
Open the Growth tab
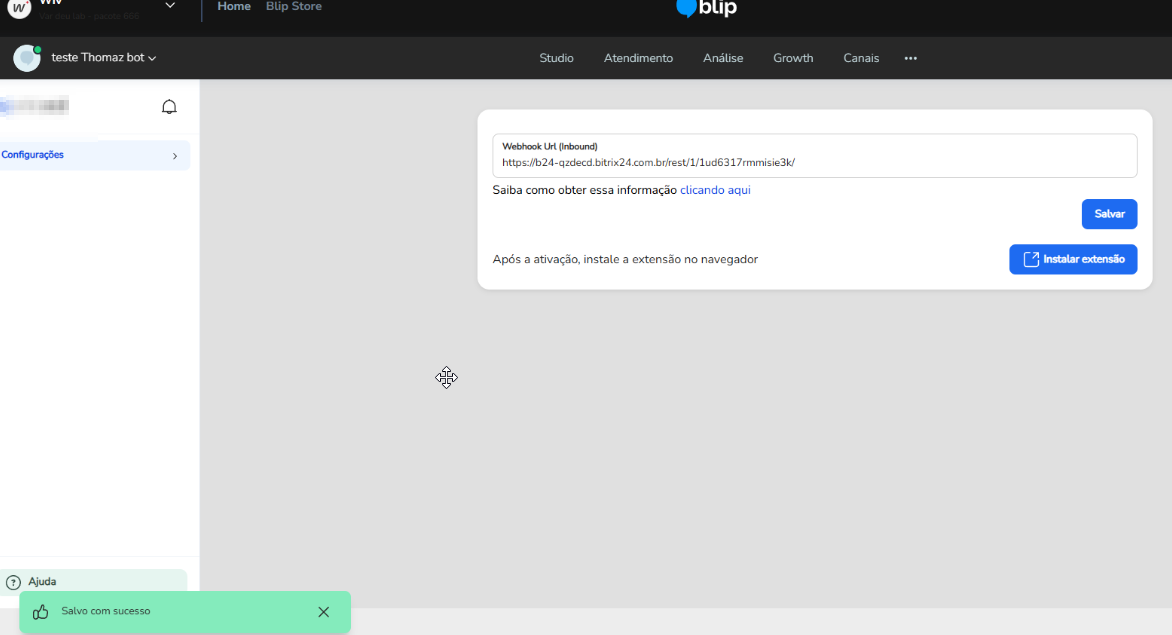click(793, 58)
